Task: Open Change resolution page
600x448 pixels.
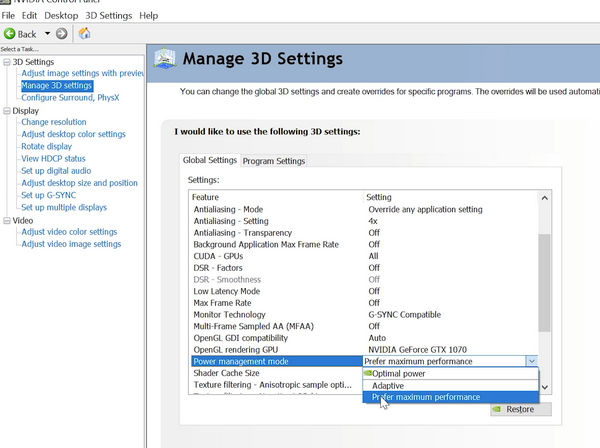Action: [x=54, y=122]
